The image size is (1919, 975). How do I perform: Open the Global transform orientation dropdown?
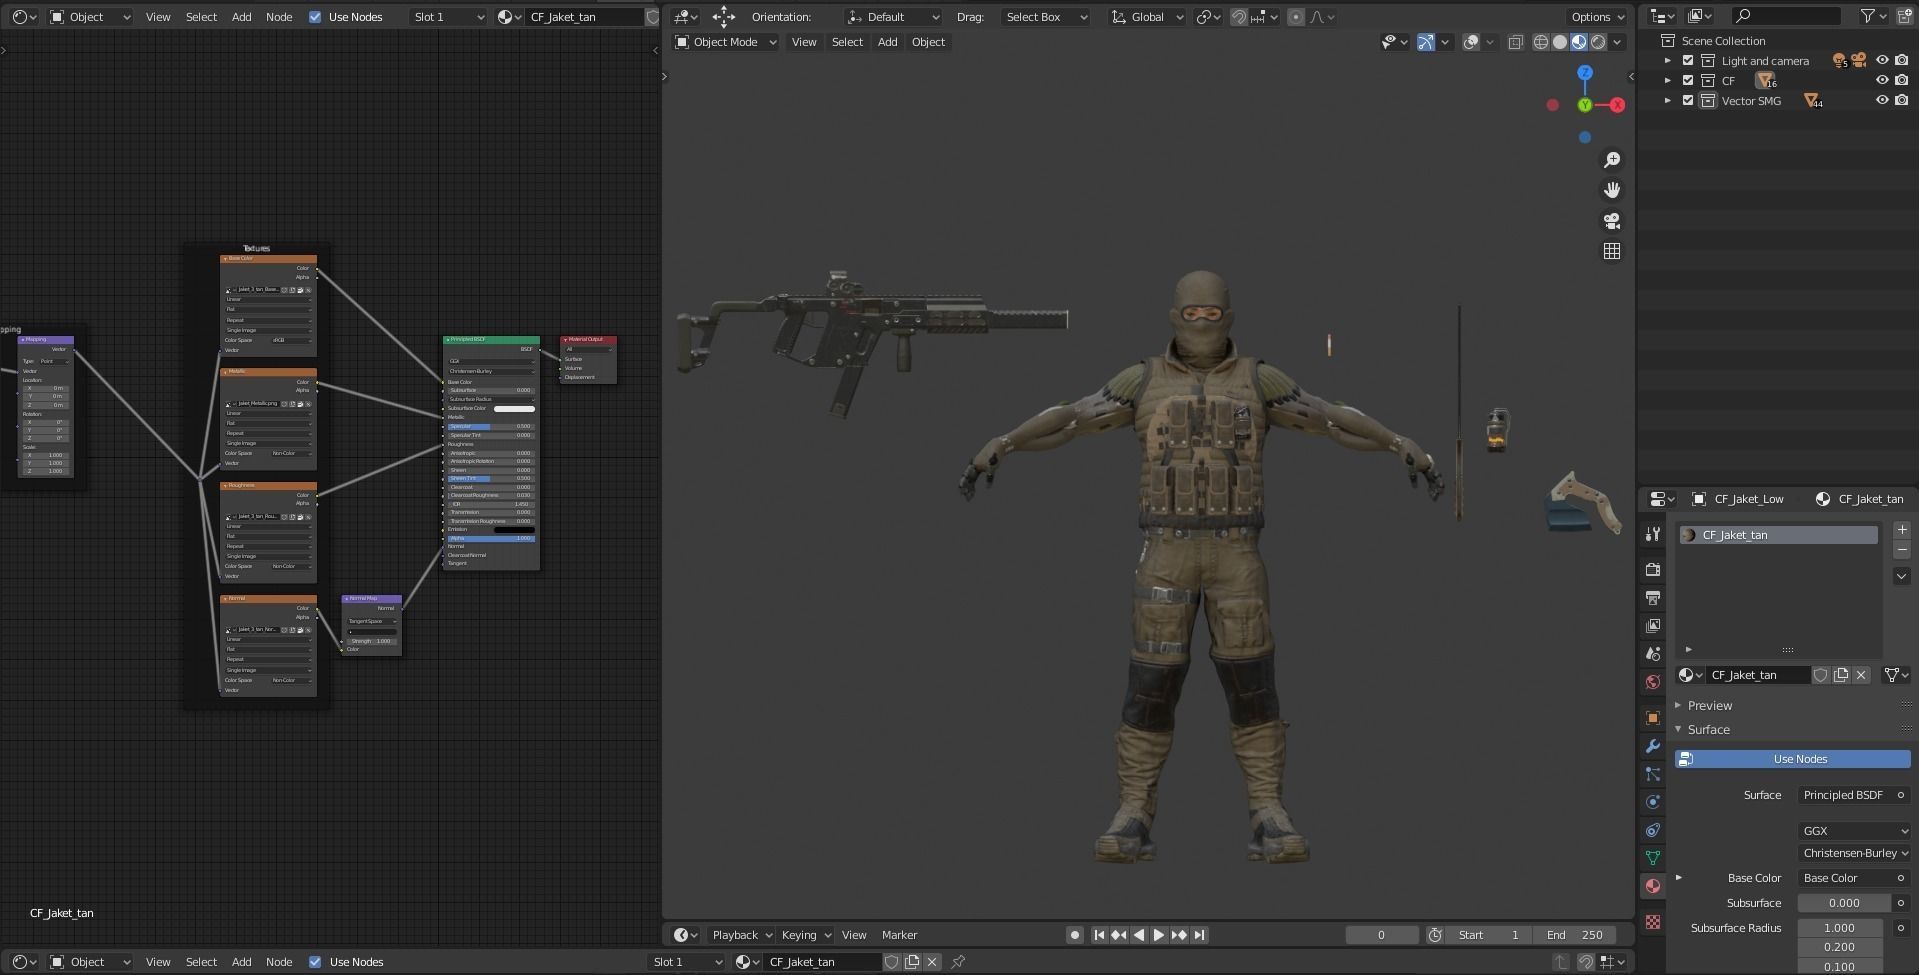1147,17
